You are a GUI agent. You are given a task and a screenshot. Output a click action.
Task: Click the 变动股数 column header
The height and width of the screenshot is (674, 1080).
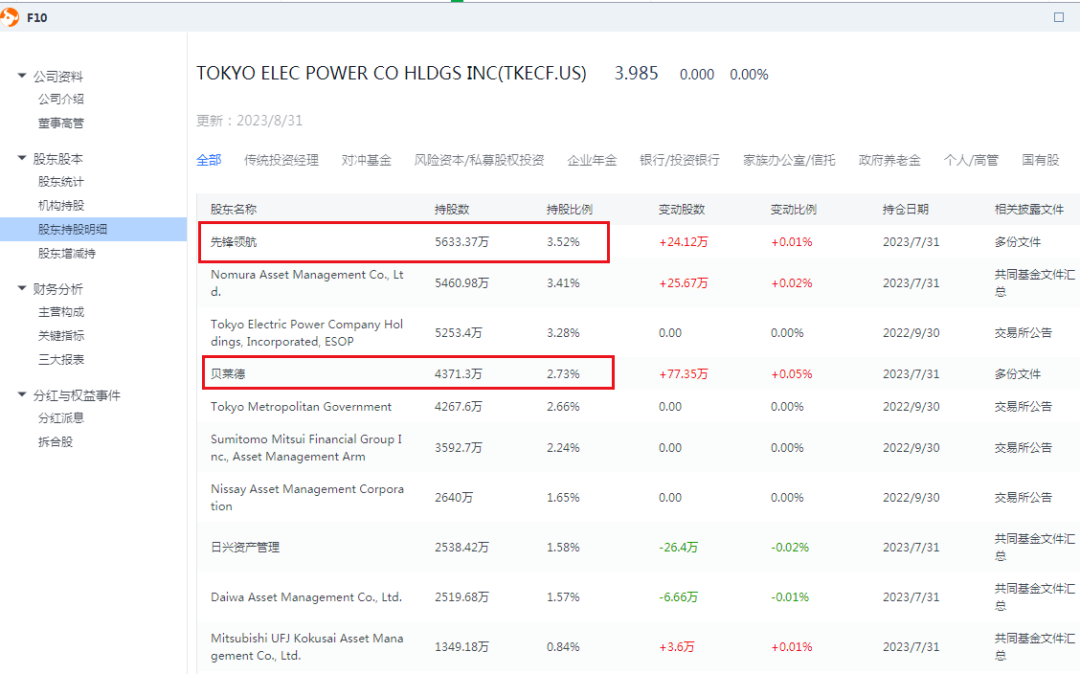681,209
